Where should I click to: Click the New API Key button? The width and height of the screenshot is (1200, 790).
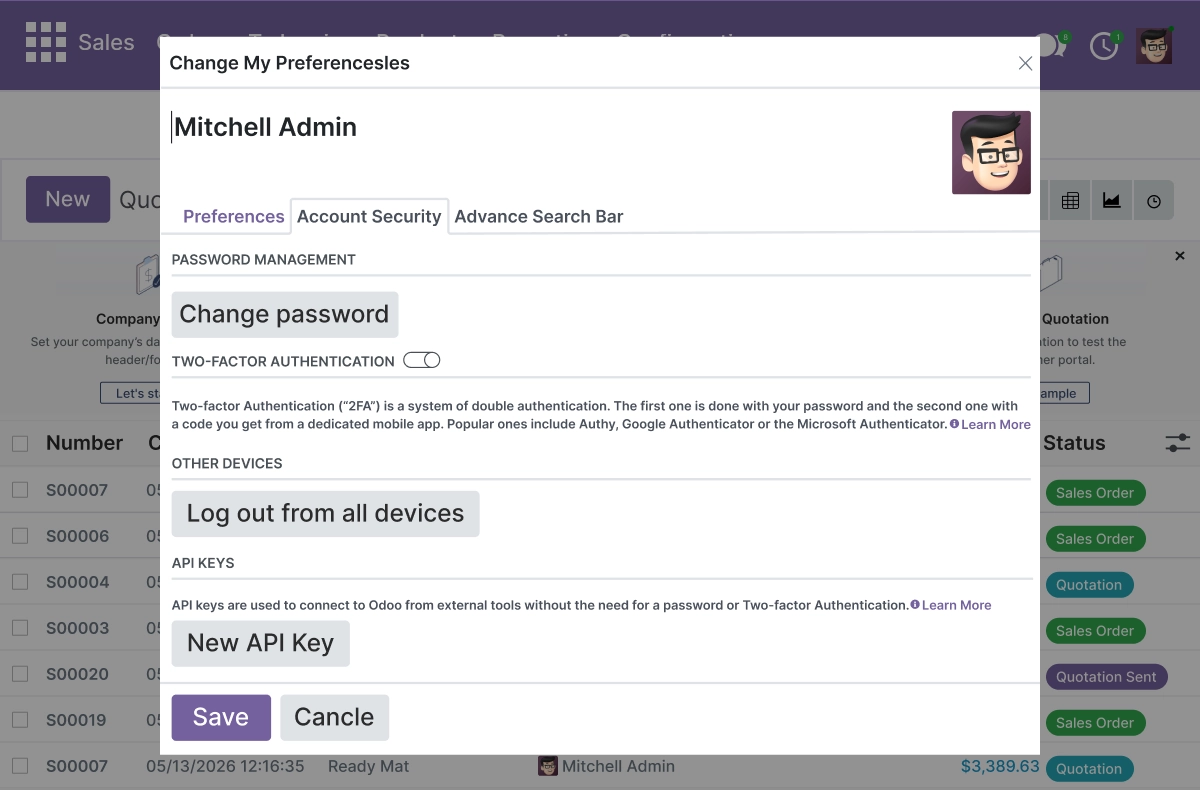pos(261,643)
